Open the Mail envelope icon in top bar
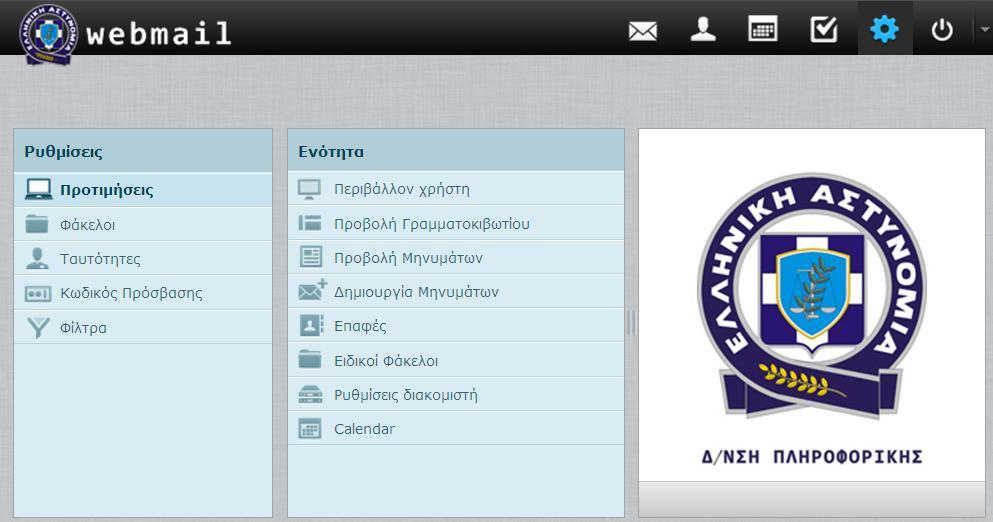 (x=642, y=30)
